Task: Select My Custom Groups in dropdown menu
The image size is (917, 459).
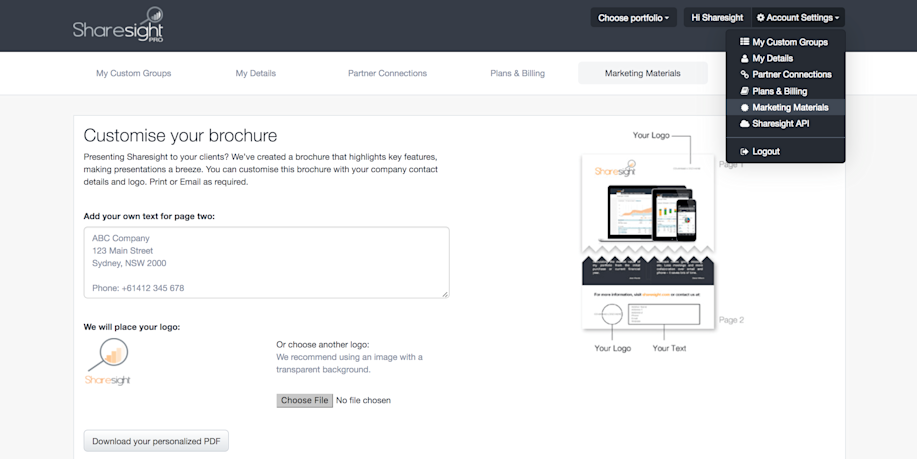Action: coord(785,42)
